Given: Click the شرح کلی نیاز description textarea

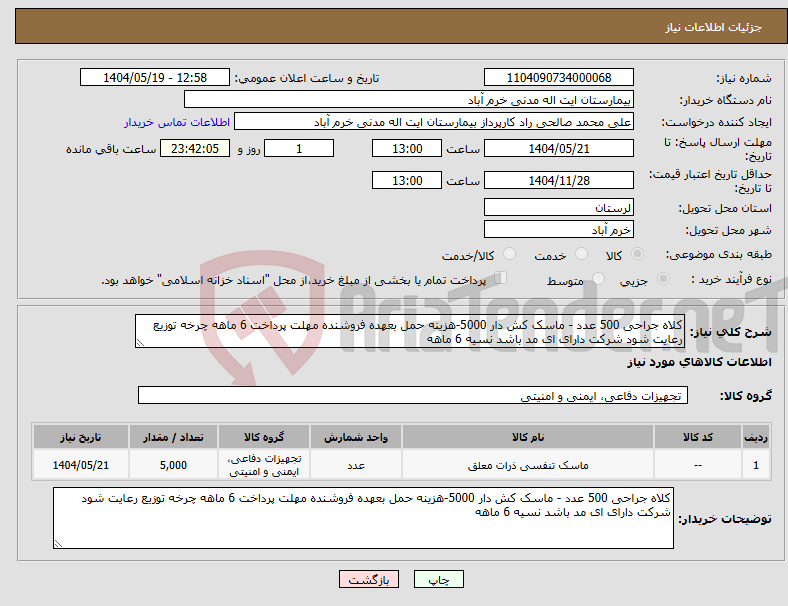Looking at the screenshot, I should click(x=410, y=331).
